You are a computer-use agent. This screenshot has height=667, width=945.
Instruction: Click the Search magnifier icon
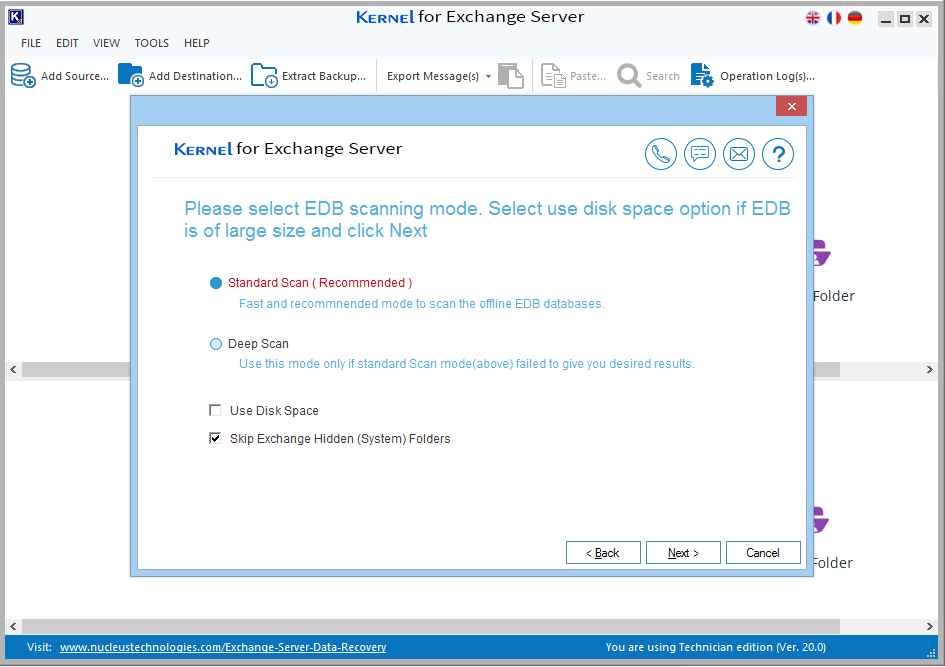[x=629, y=76]
